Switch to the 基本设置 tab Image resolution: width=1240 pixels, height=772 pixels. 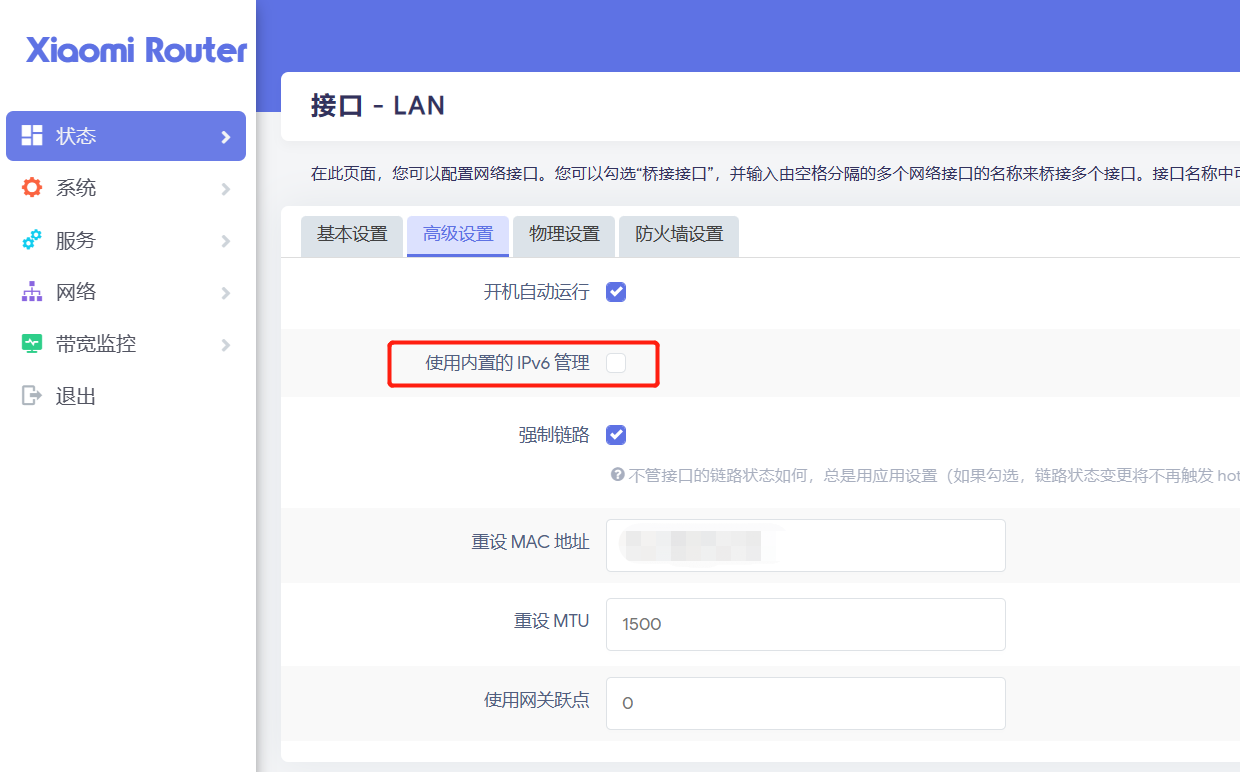(x=352, y=235)
